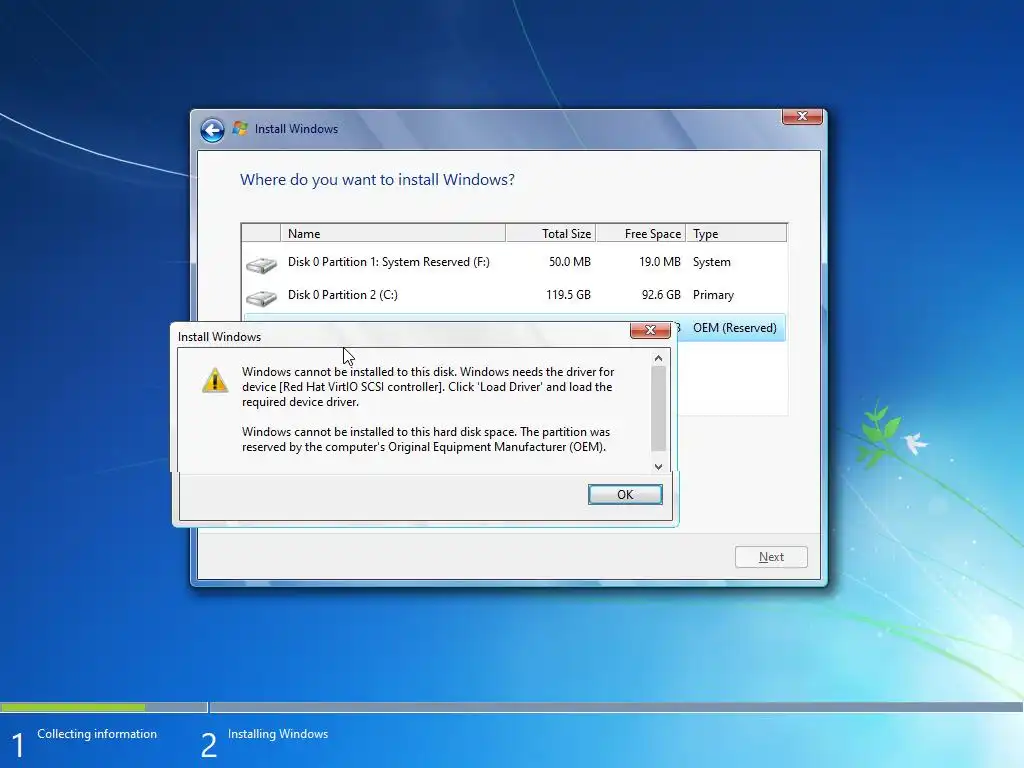1024x768 pixels.
Task: Close the Install Windows error dialog
Action: point(650,330)
